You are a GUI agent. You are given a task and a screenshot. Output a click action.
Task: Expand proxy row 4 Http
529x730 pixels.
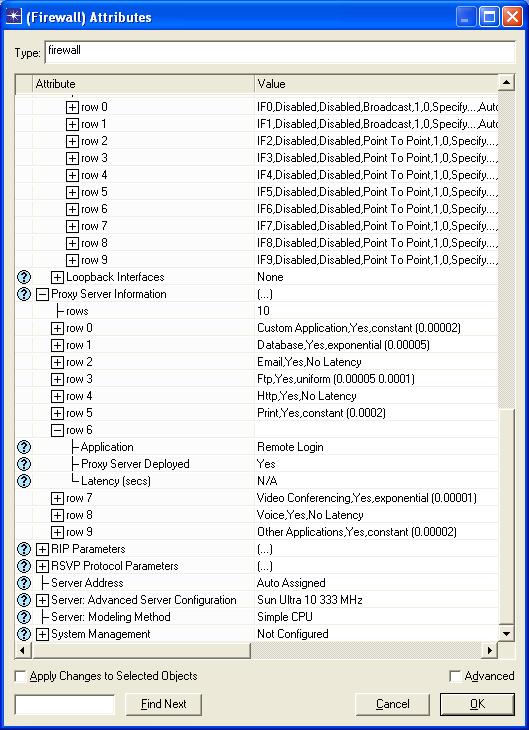tap(57, 397)
